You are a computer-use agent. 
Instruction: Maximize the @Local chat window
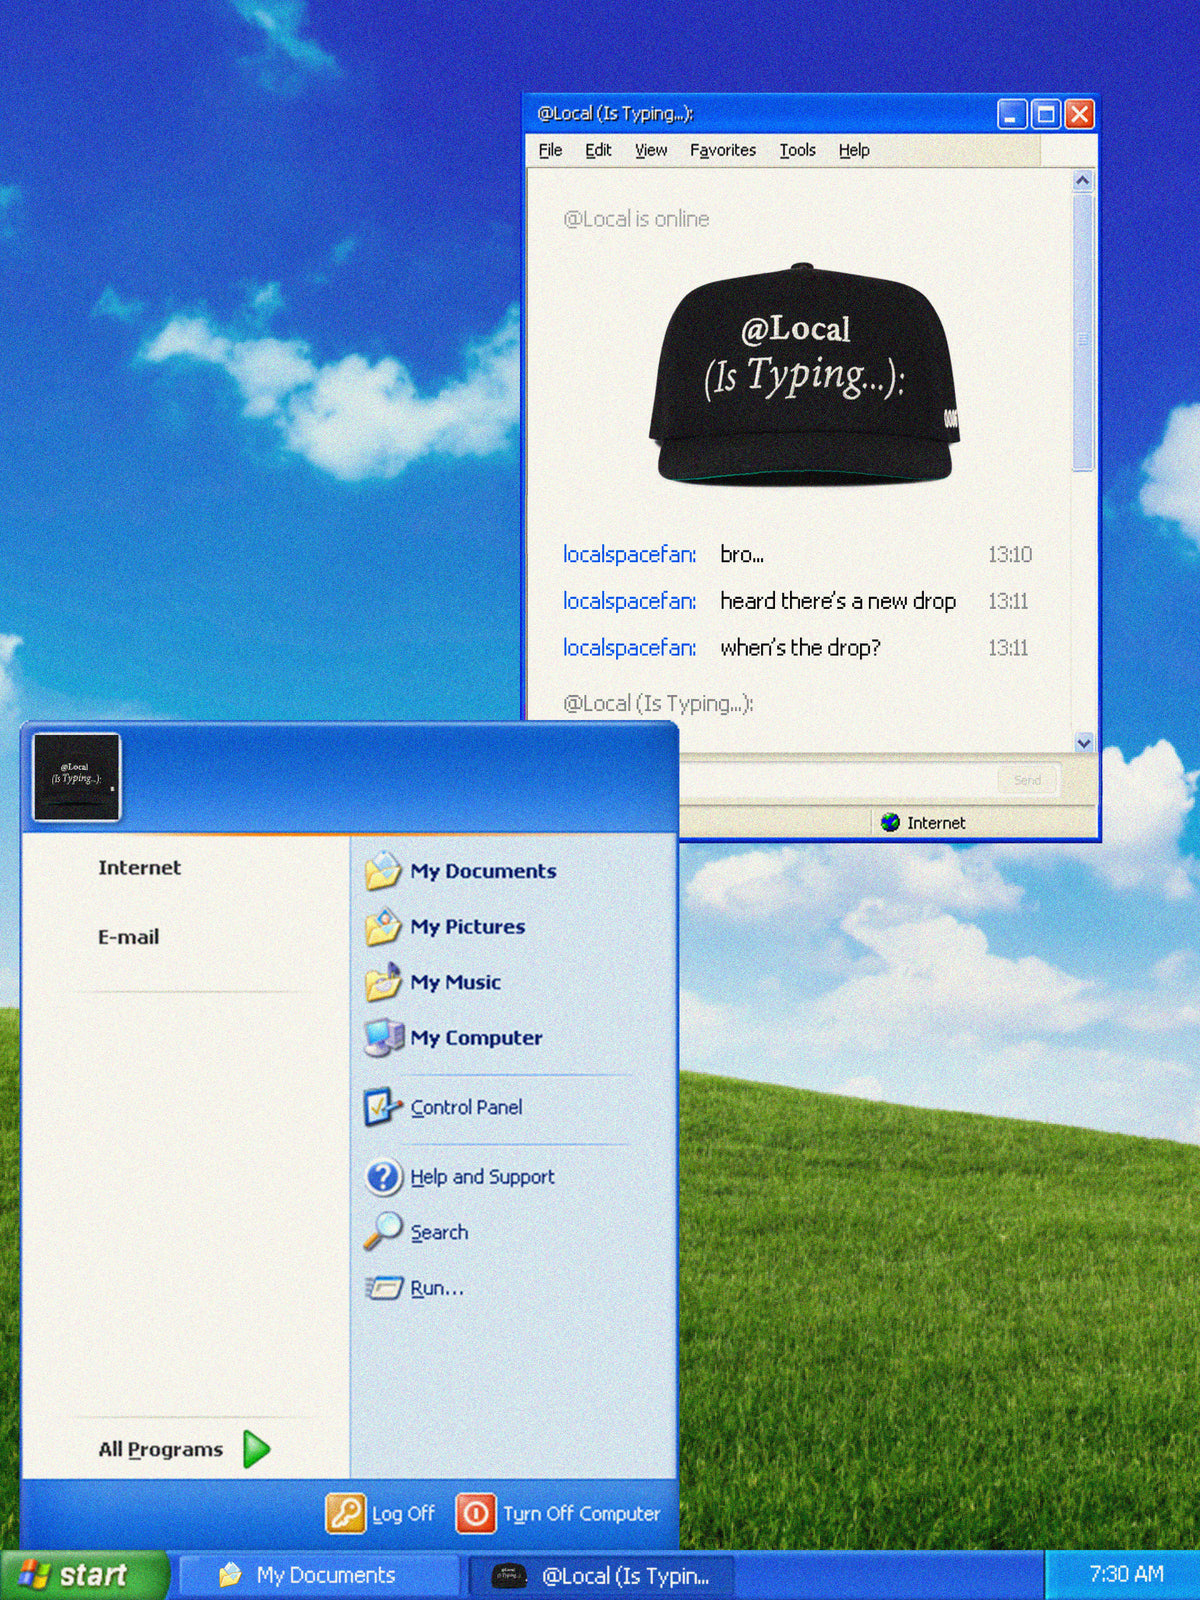(1046, 114)
